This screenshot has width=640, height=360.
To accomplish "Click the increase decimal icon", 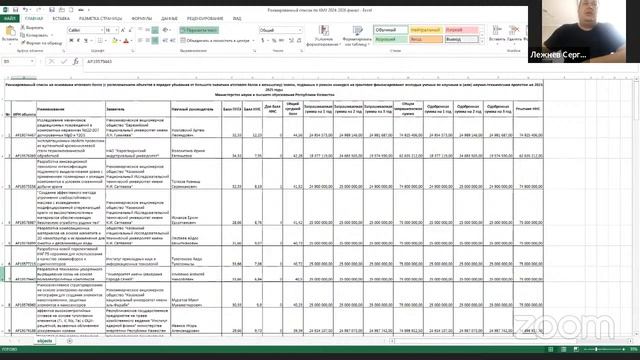I will [291, 40].
